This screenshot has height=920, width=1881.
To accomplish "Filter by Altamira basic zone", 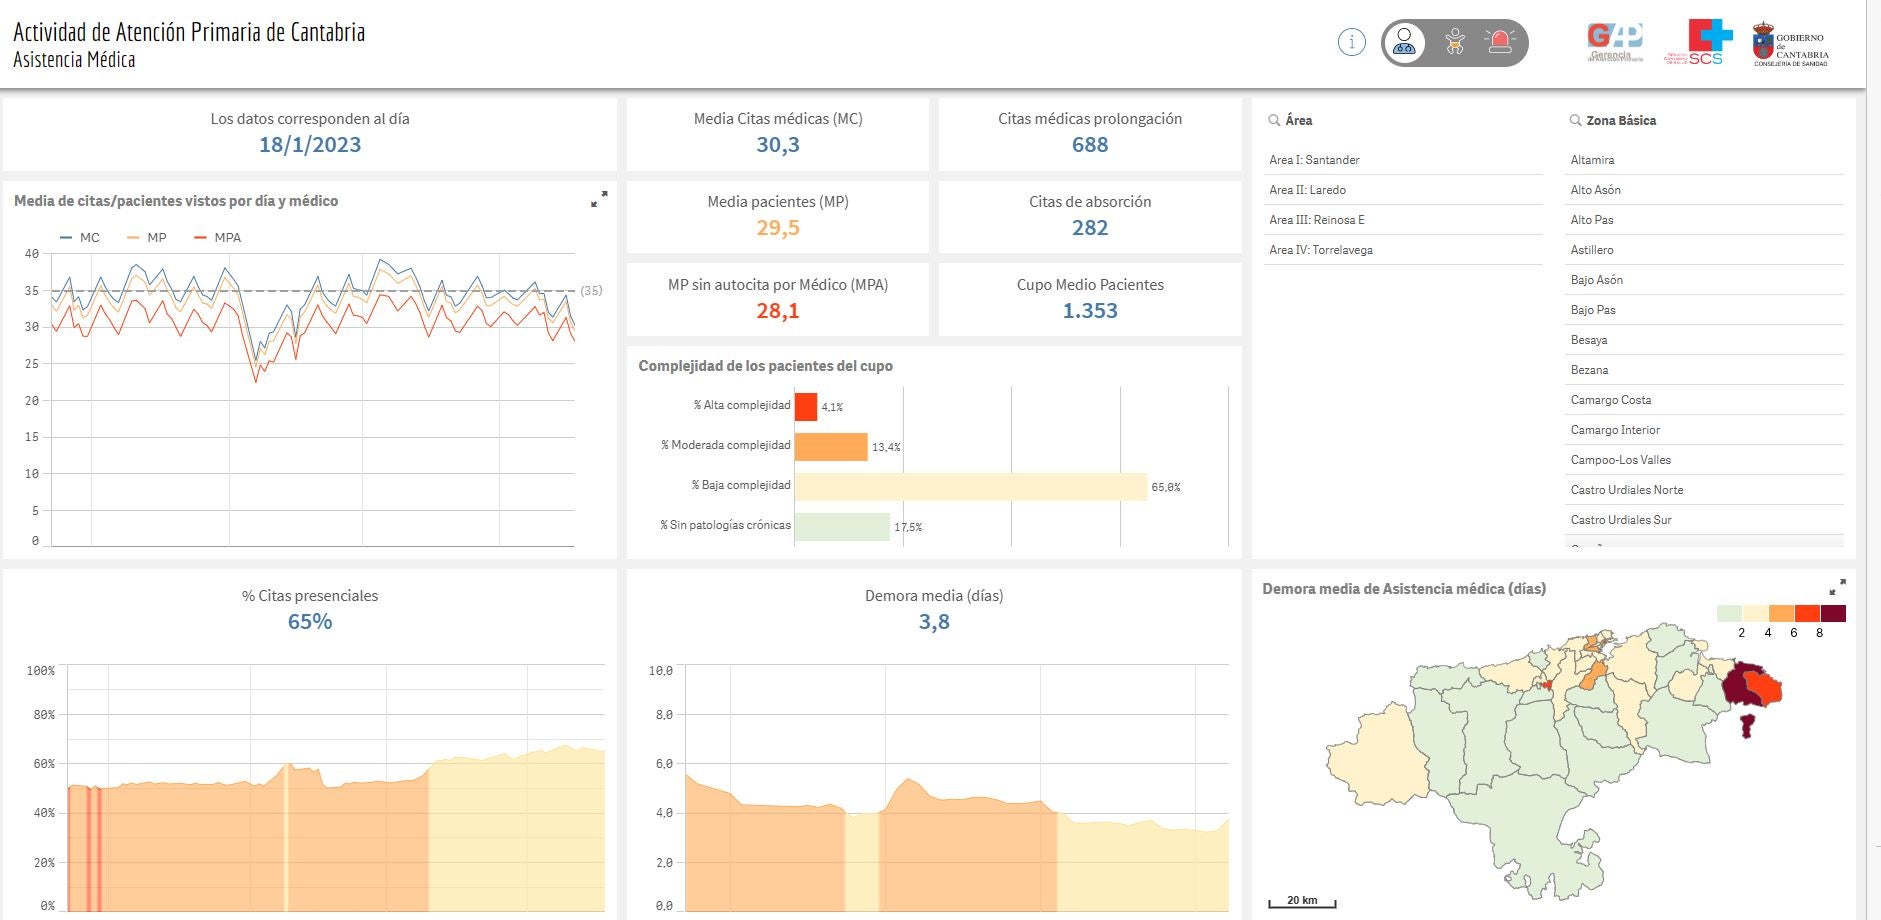I will [x=1592, y=160].
